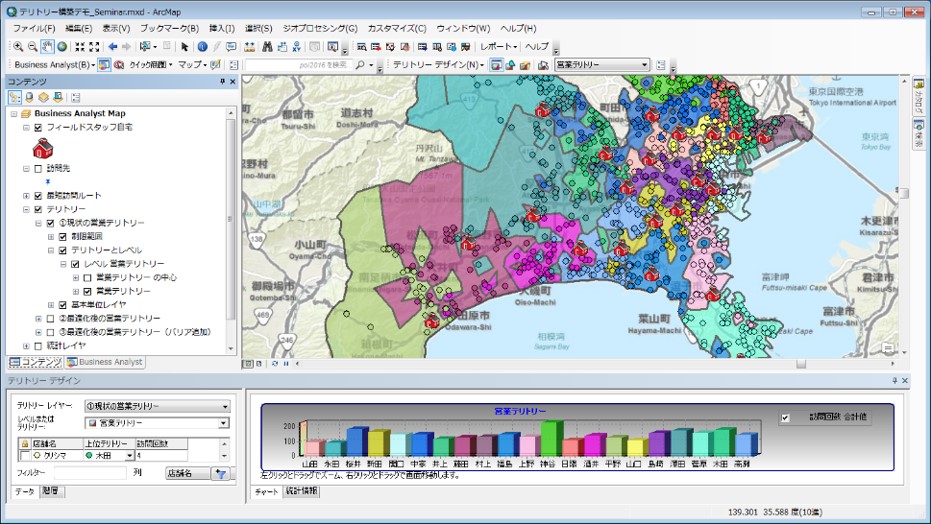
Task: Open the Find binoculars tool
Action: point(267,47)
